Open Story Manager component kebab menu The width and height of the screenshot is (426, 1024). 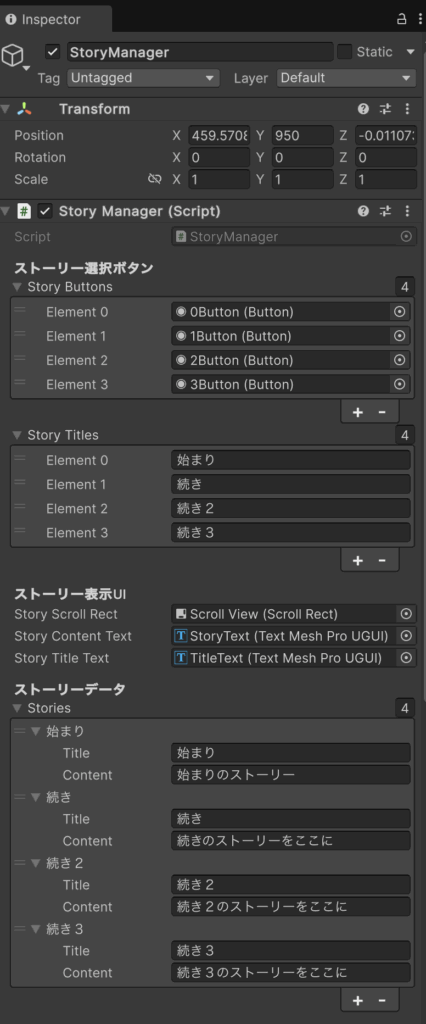pos(408,211)
